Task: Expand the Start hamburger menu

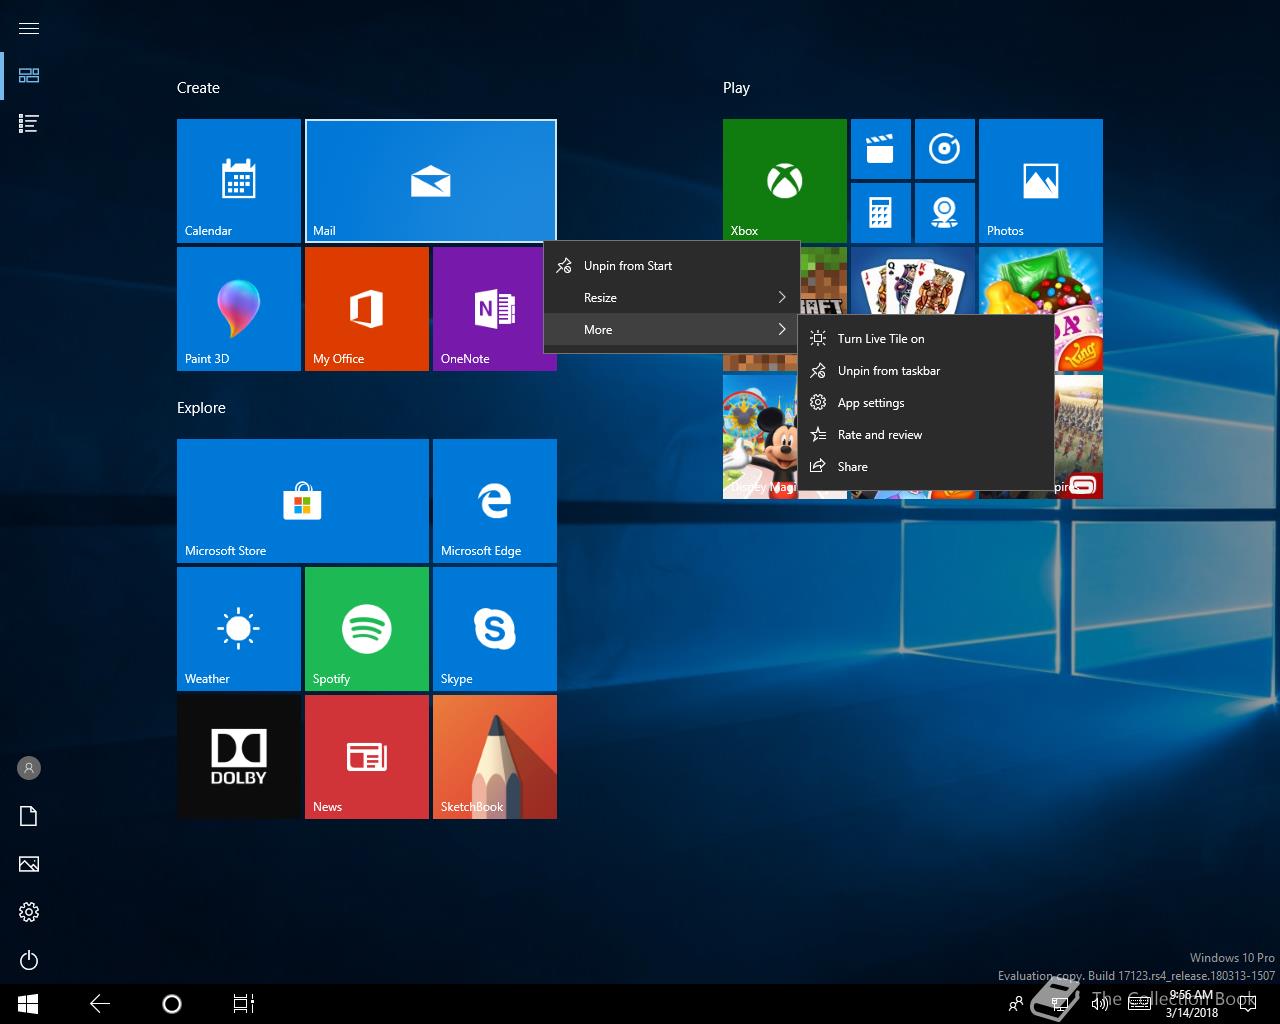Action: pos(29,28)
